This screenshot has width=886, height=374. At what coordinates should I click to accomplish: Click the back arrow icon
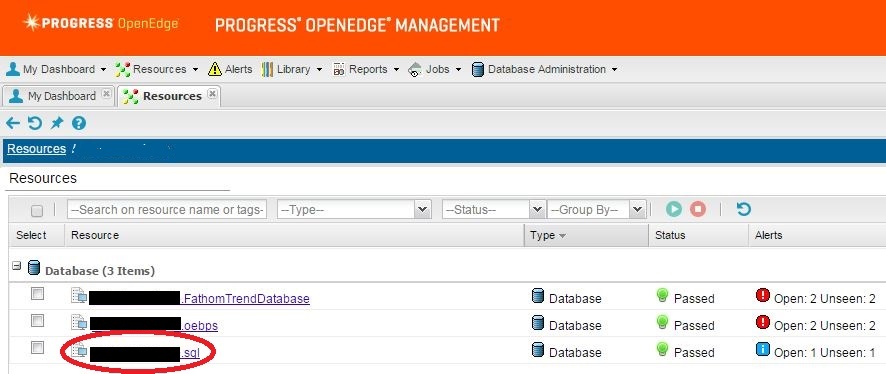[13, 123]
